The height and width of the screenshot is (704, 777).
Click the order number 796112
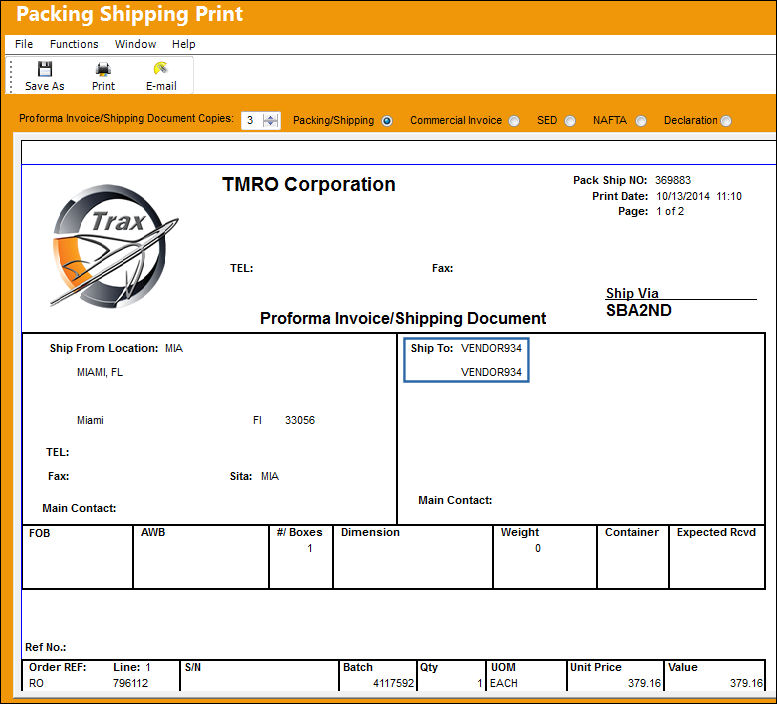(130, 683)
